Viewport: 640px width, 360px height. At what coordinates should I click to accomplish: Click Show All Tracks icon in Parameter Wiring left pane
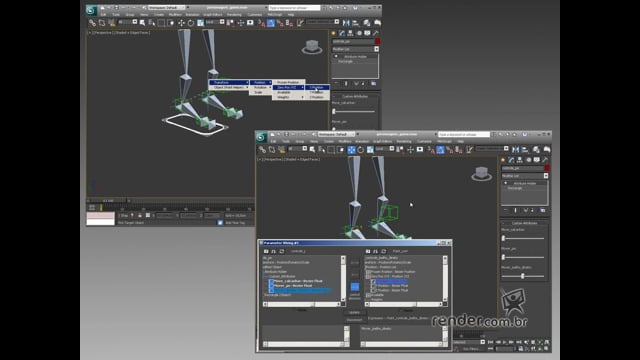pyautogui.click(x=266, y=251)
